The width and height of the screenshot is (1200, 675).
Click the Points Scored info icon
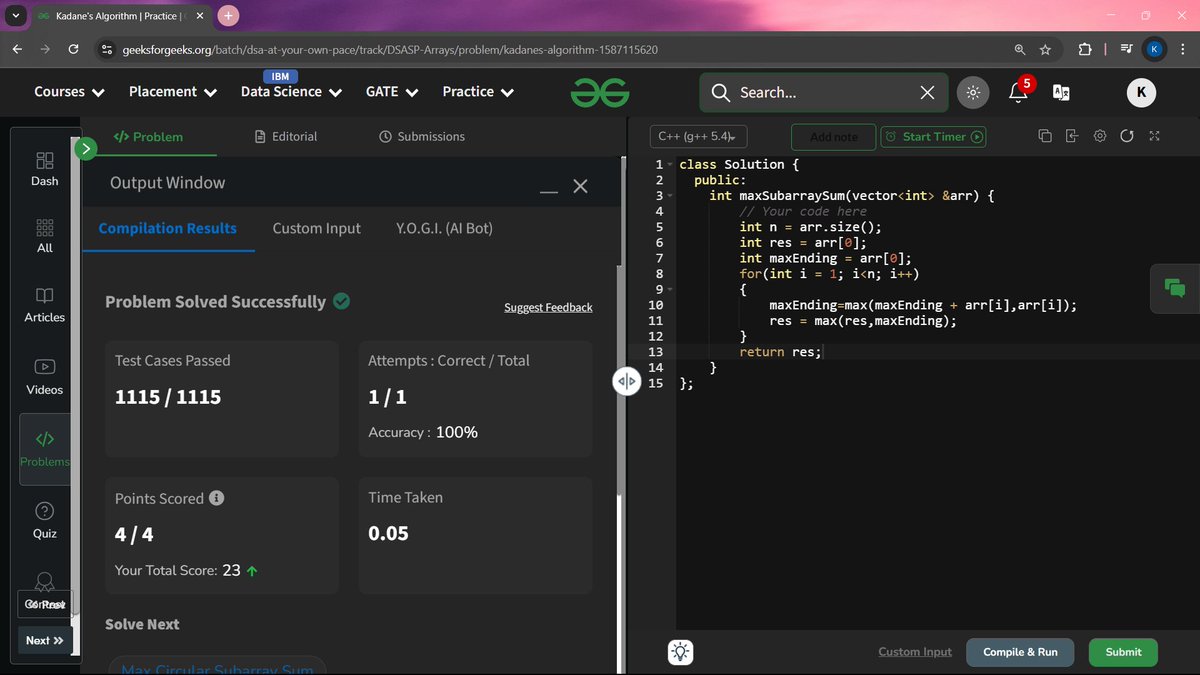(x=217, y=498)
